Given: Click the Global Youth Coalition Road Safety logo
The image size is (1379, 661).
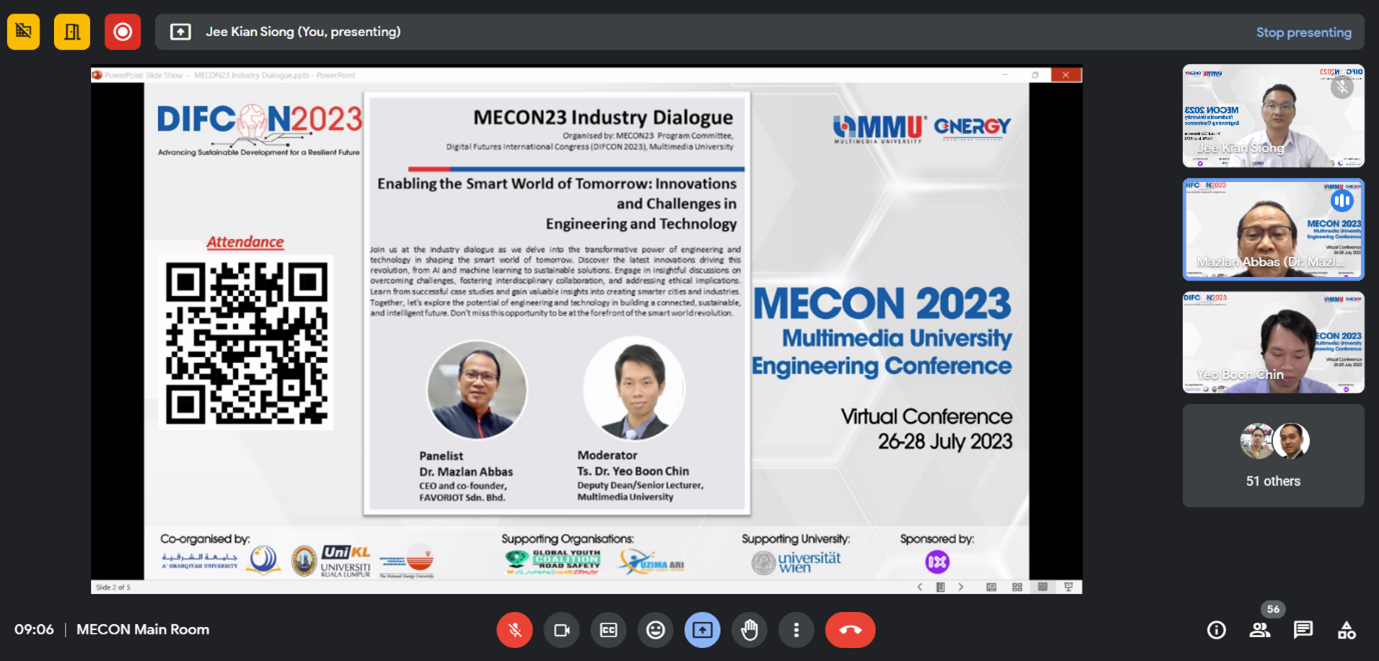Looking at the screenshot, I should pos(552,563).
